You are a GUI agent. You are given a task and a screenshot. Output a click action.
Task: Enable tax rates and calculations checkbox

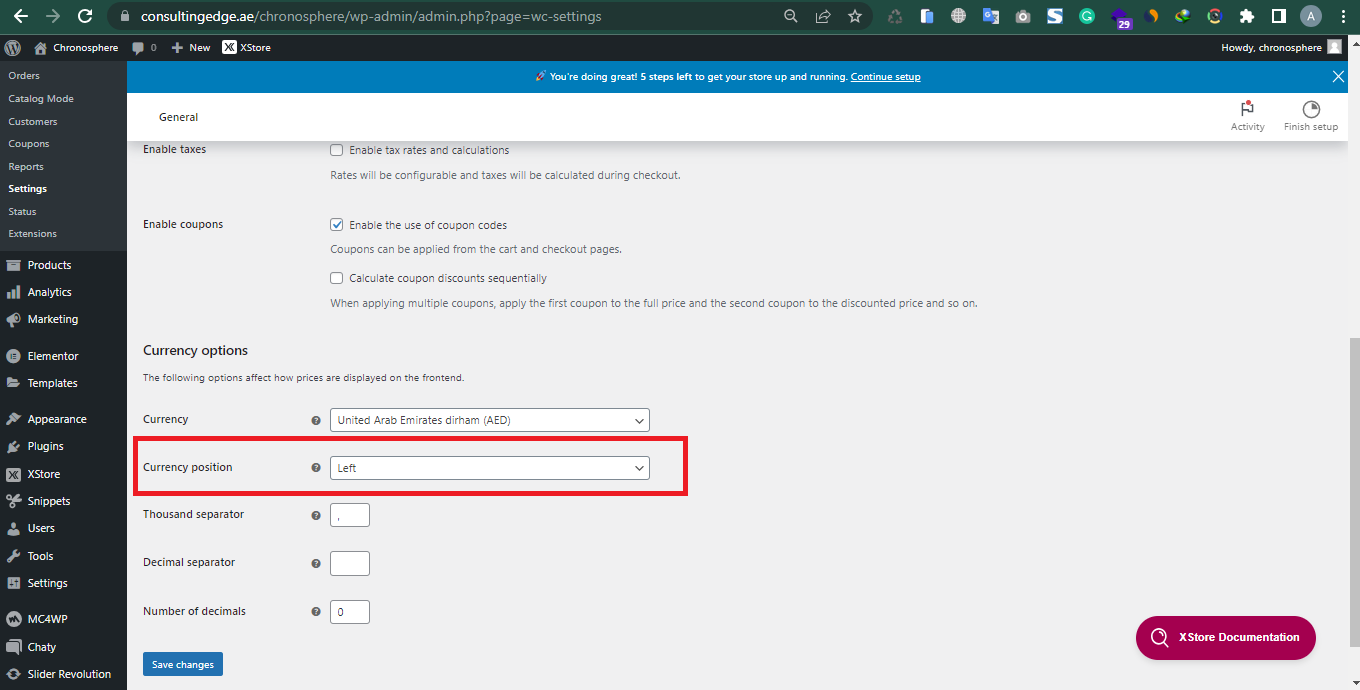pos(337,150)
